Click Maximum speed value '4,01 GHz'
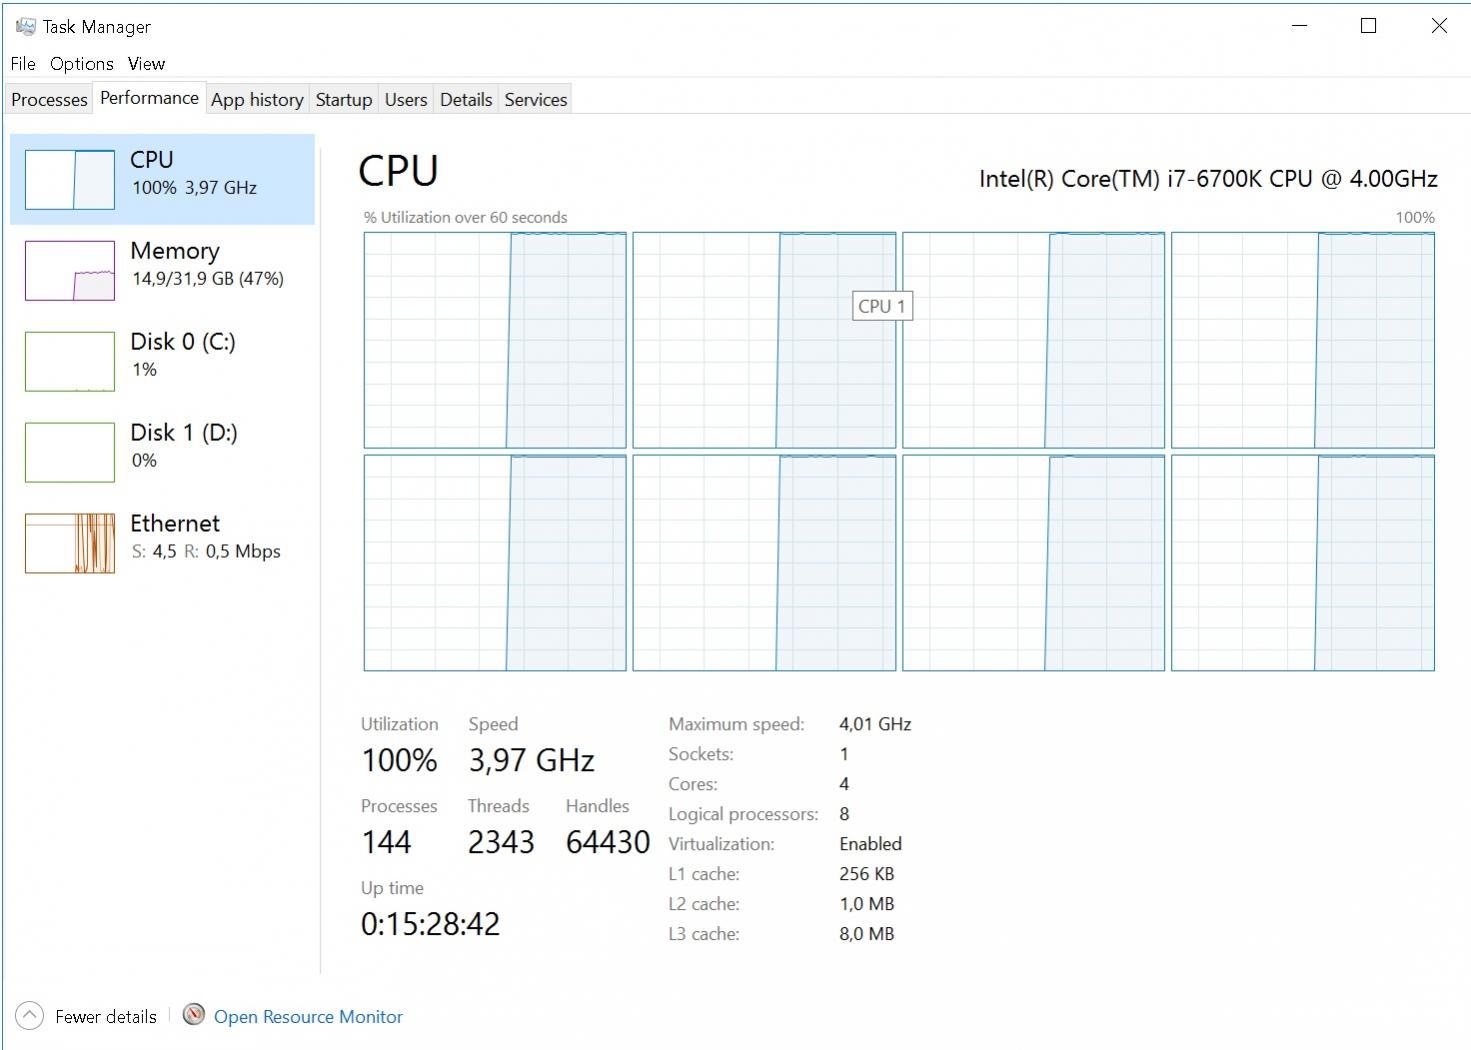This screenshot has width=1471, height=1050. (875, 724)
